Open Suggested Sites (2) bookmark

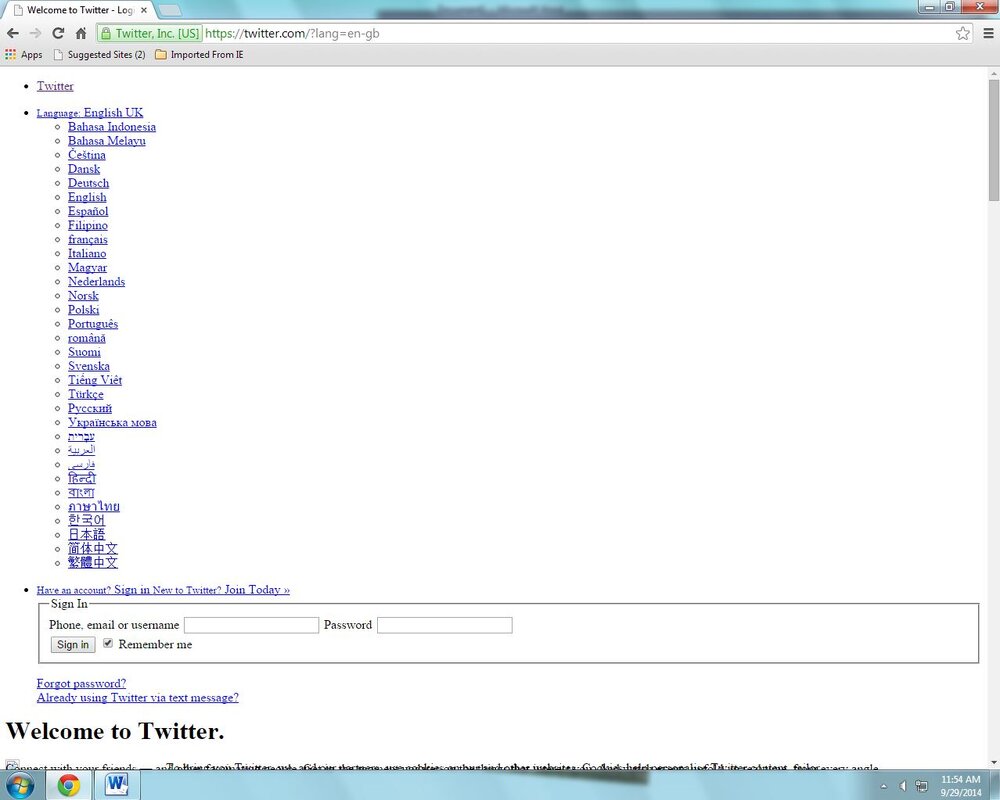[99, 55]
